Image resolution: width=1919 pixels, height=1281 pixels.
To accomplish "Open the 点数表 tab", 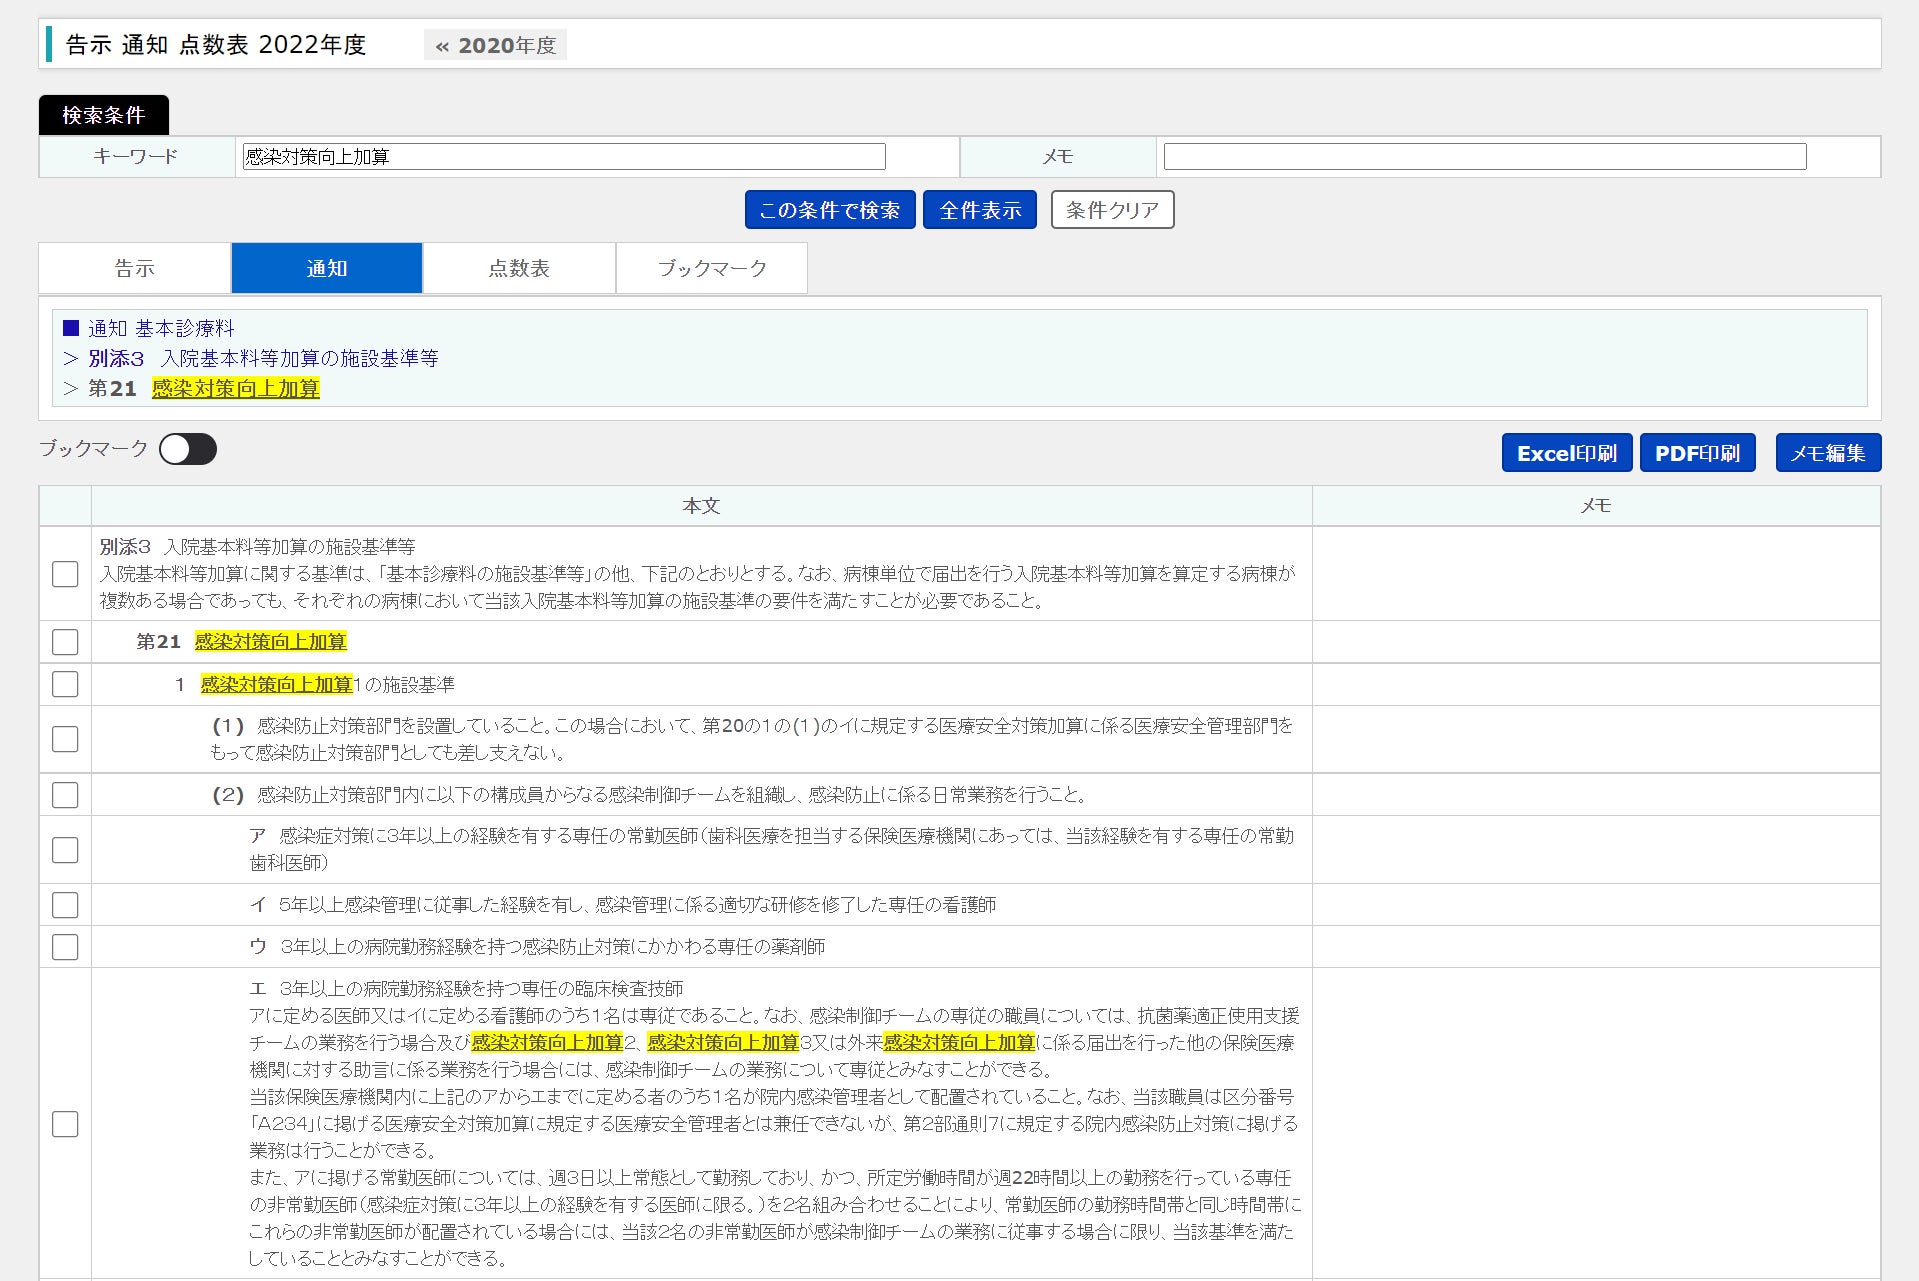I will pos(519,268).
